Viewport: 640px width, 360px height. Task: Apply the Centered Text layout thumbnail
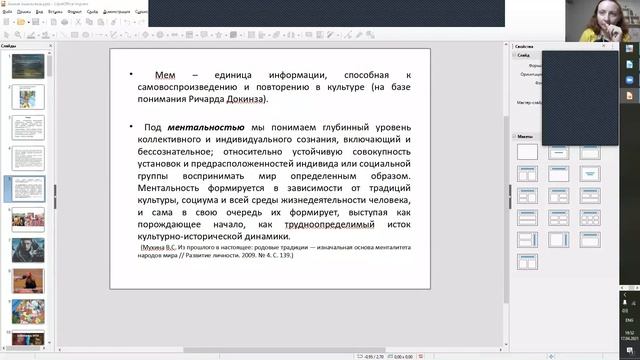[x=590, y=174]
